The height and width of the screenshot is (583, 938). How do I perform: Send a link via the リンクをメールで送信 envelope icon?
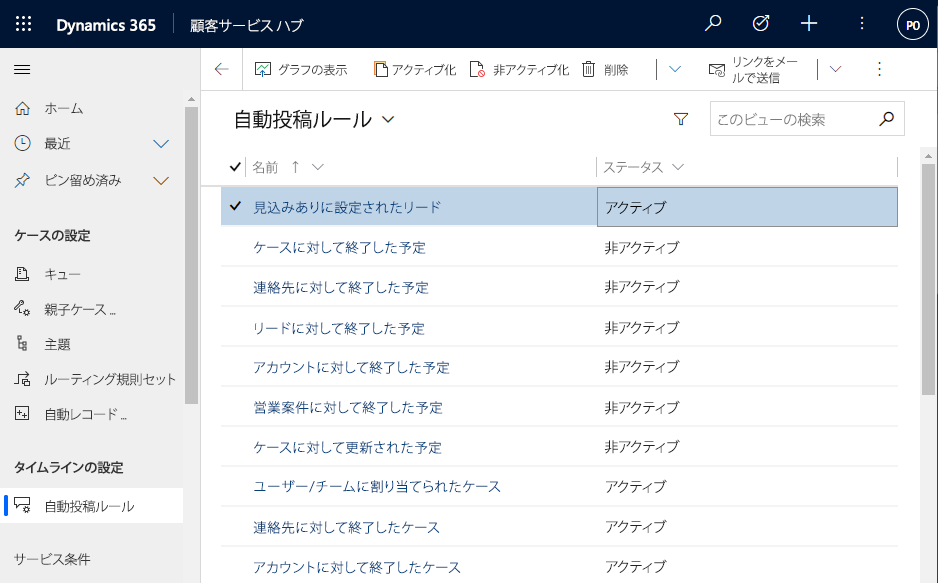pyautogui.click(x=718, y=69)
